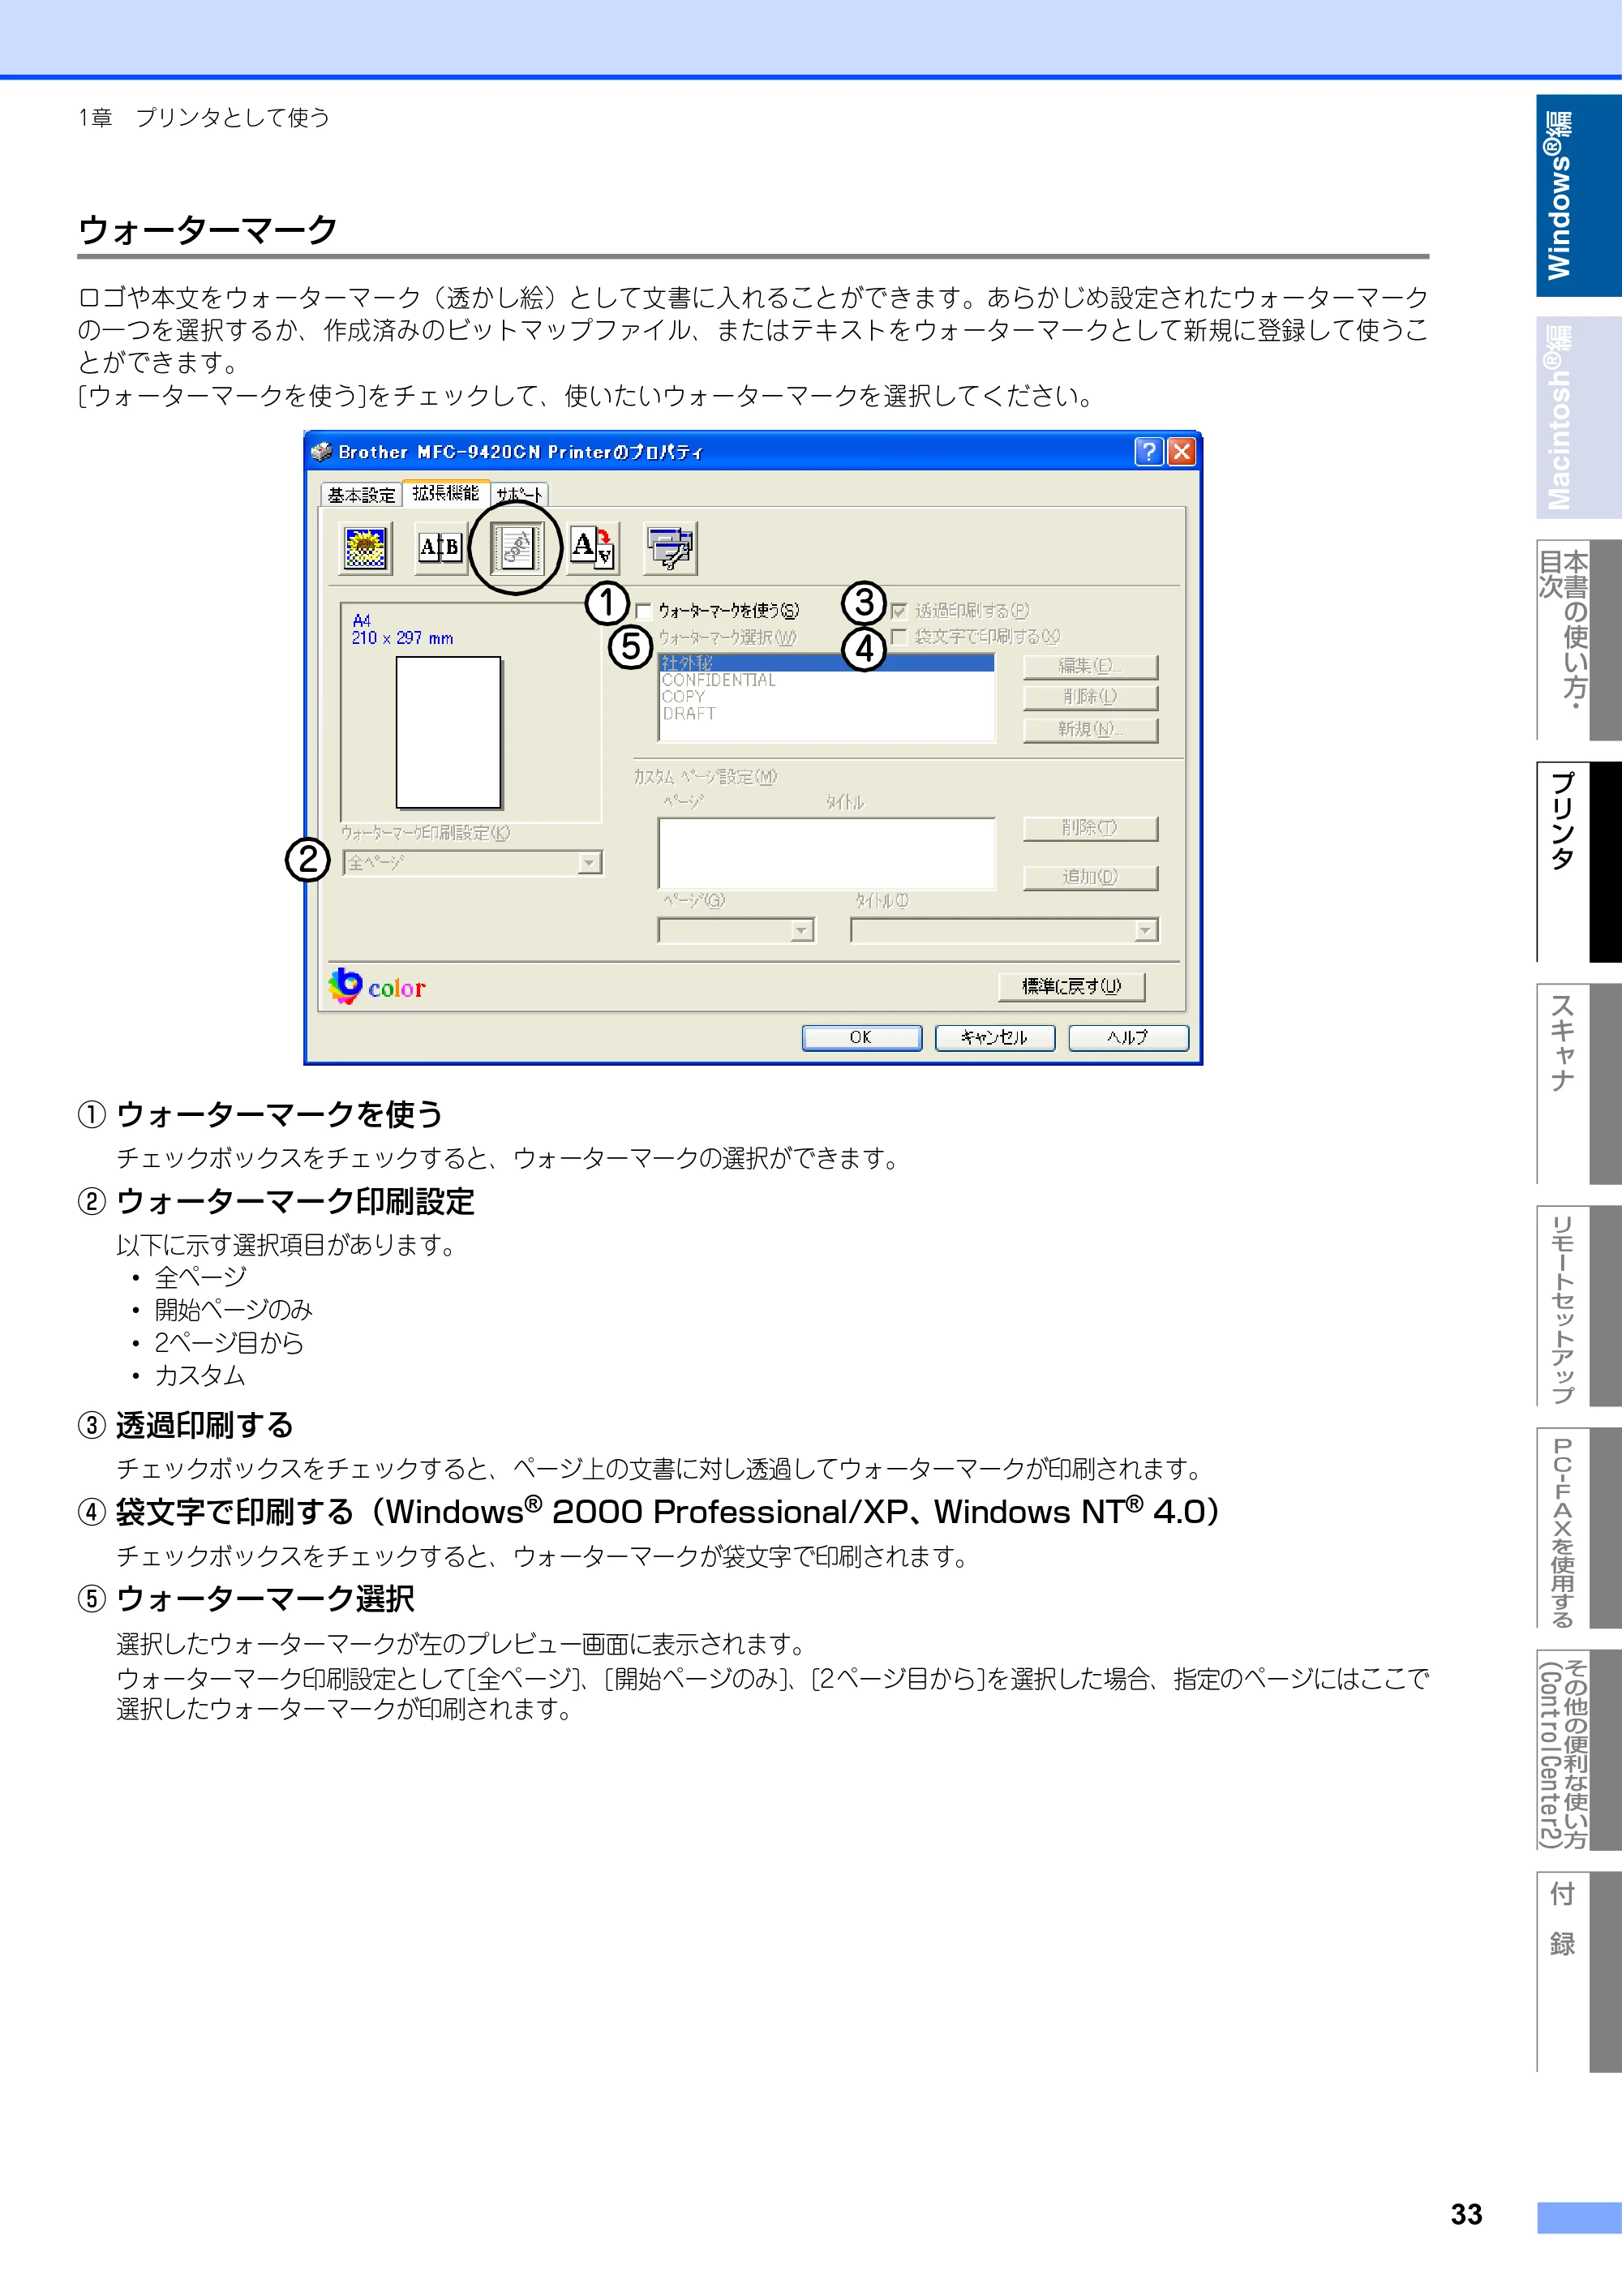Click the 編集(E) button
The image size is (1622, 2296).
coord(1090,667)
